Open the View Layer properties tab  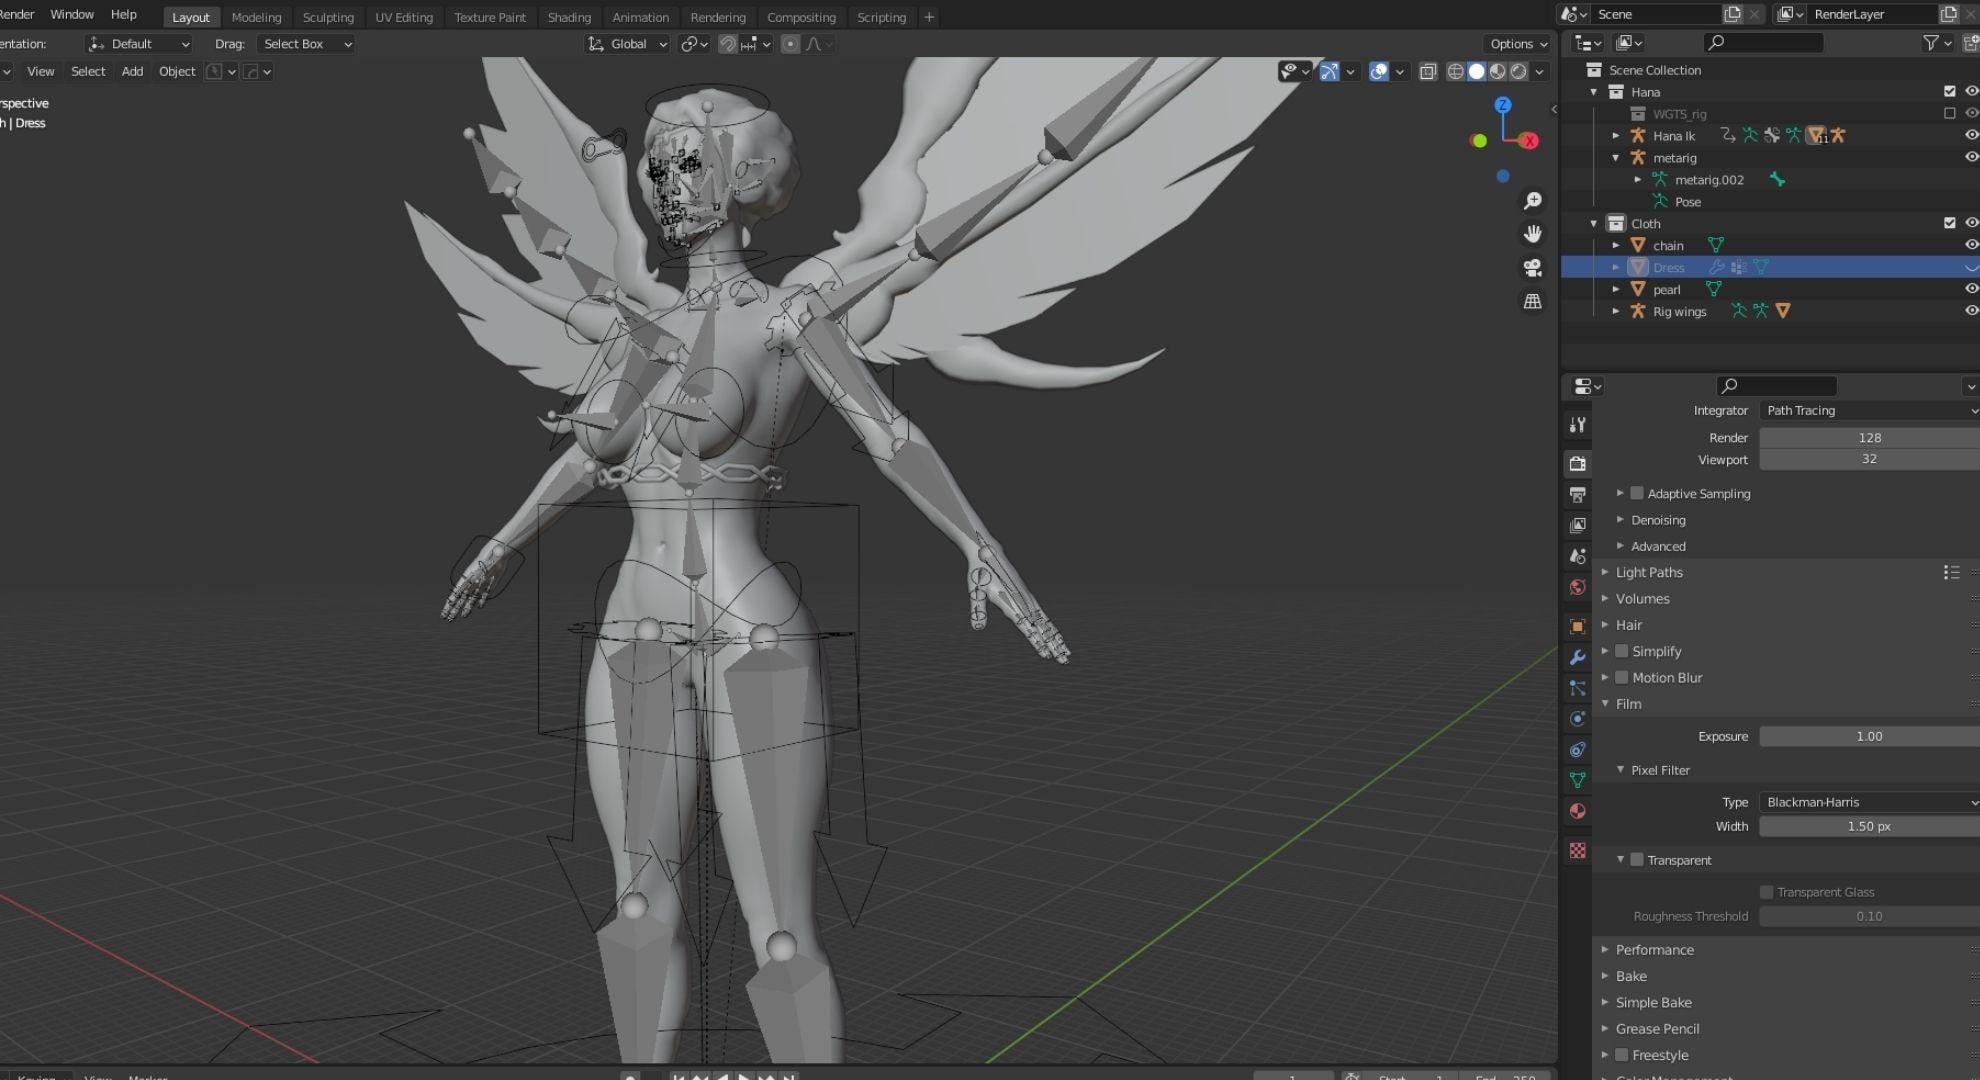point(1577,525)
